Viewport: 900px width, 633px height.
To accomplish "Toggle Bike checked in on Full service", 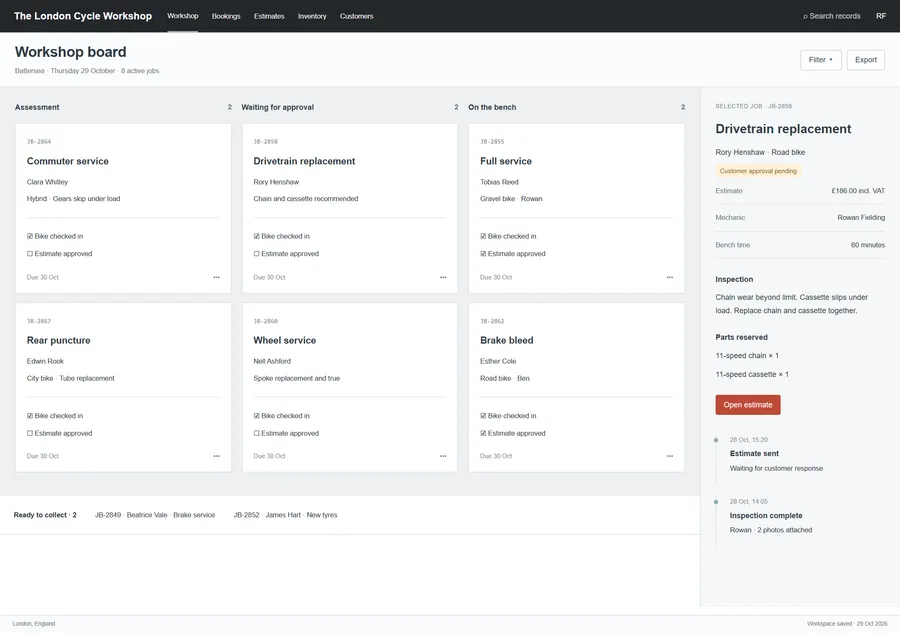I will pyautogui.click(x=483, y=236).
